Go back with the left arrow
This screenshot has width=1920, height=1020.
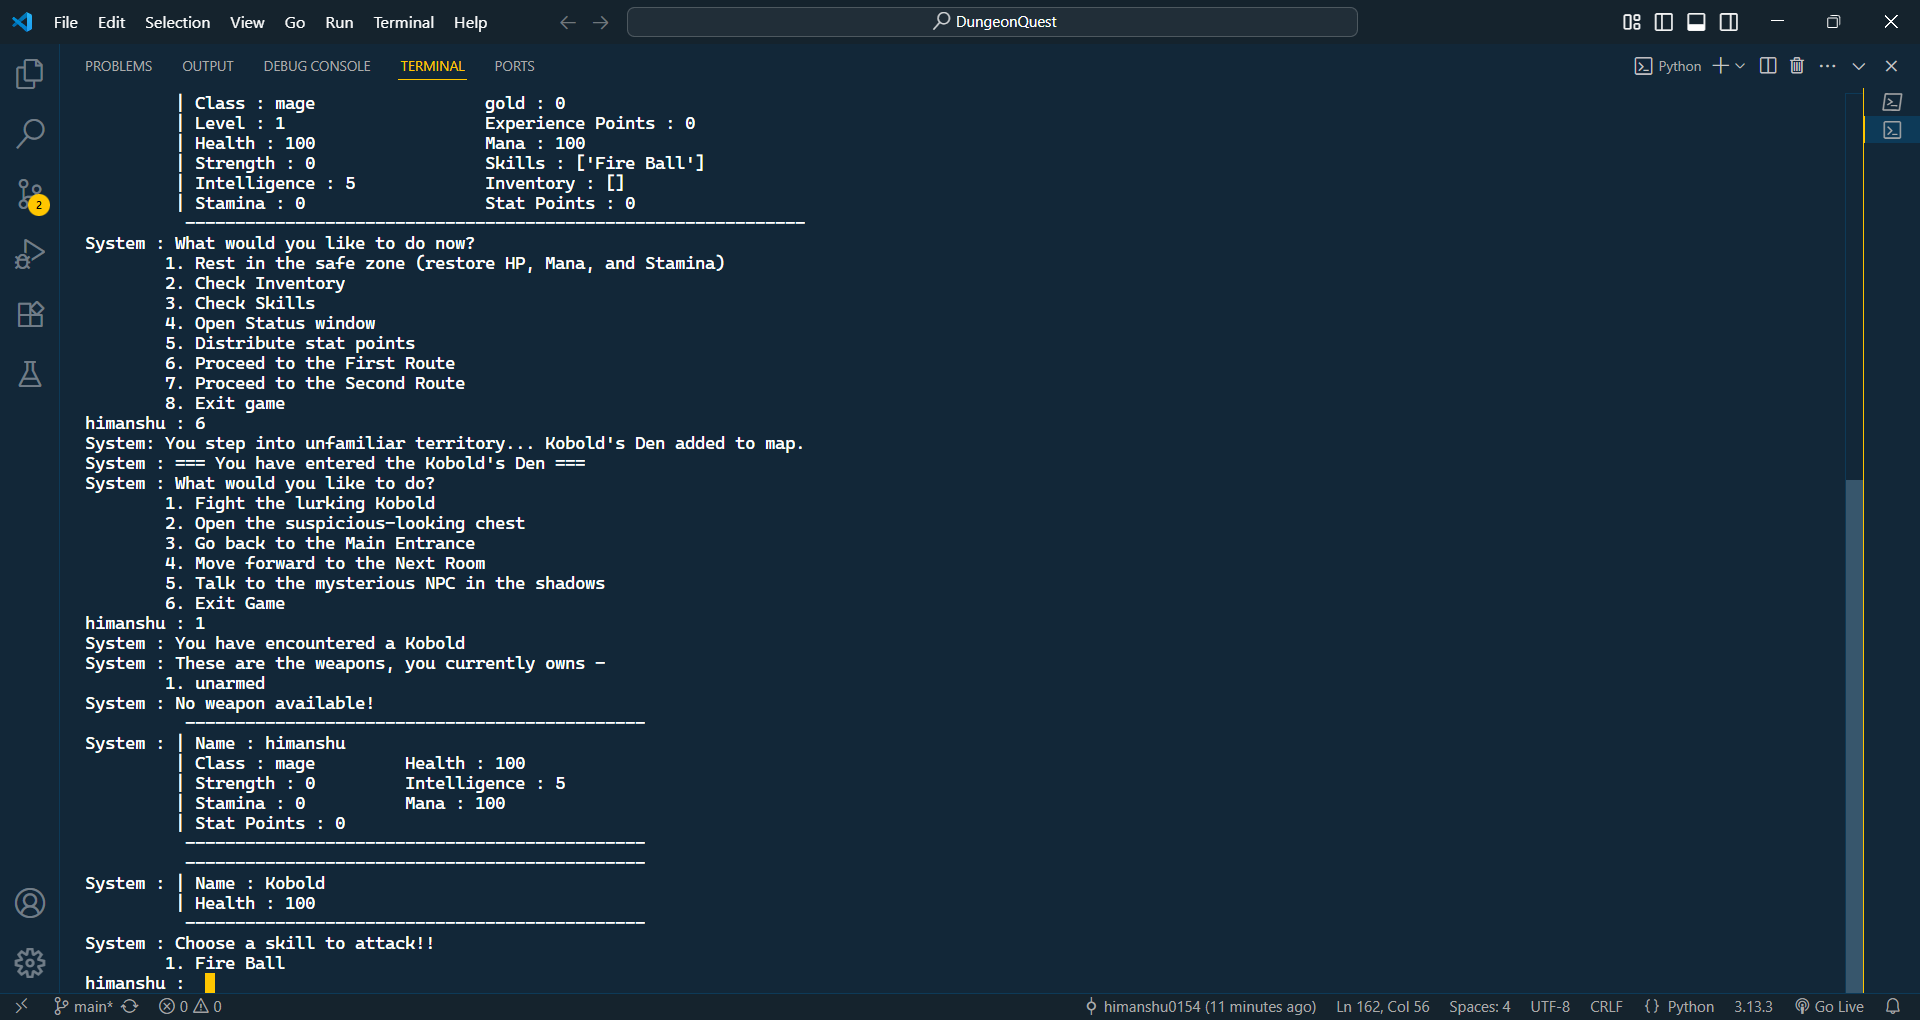pos(568,22)
